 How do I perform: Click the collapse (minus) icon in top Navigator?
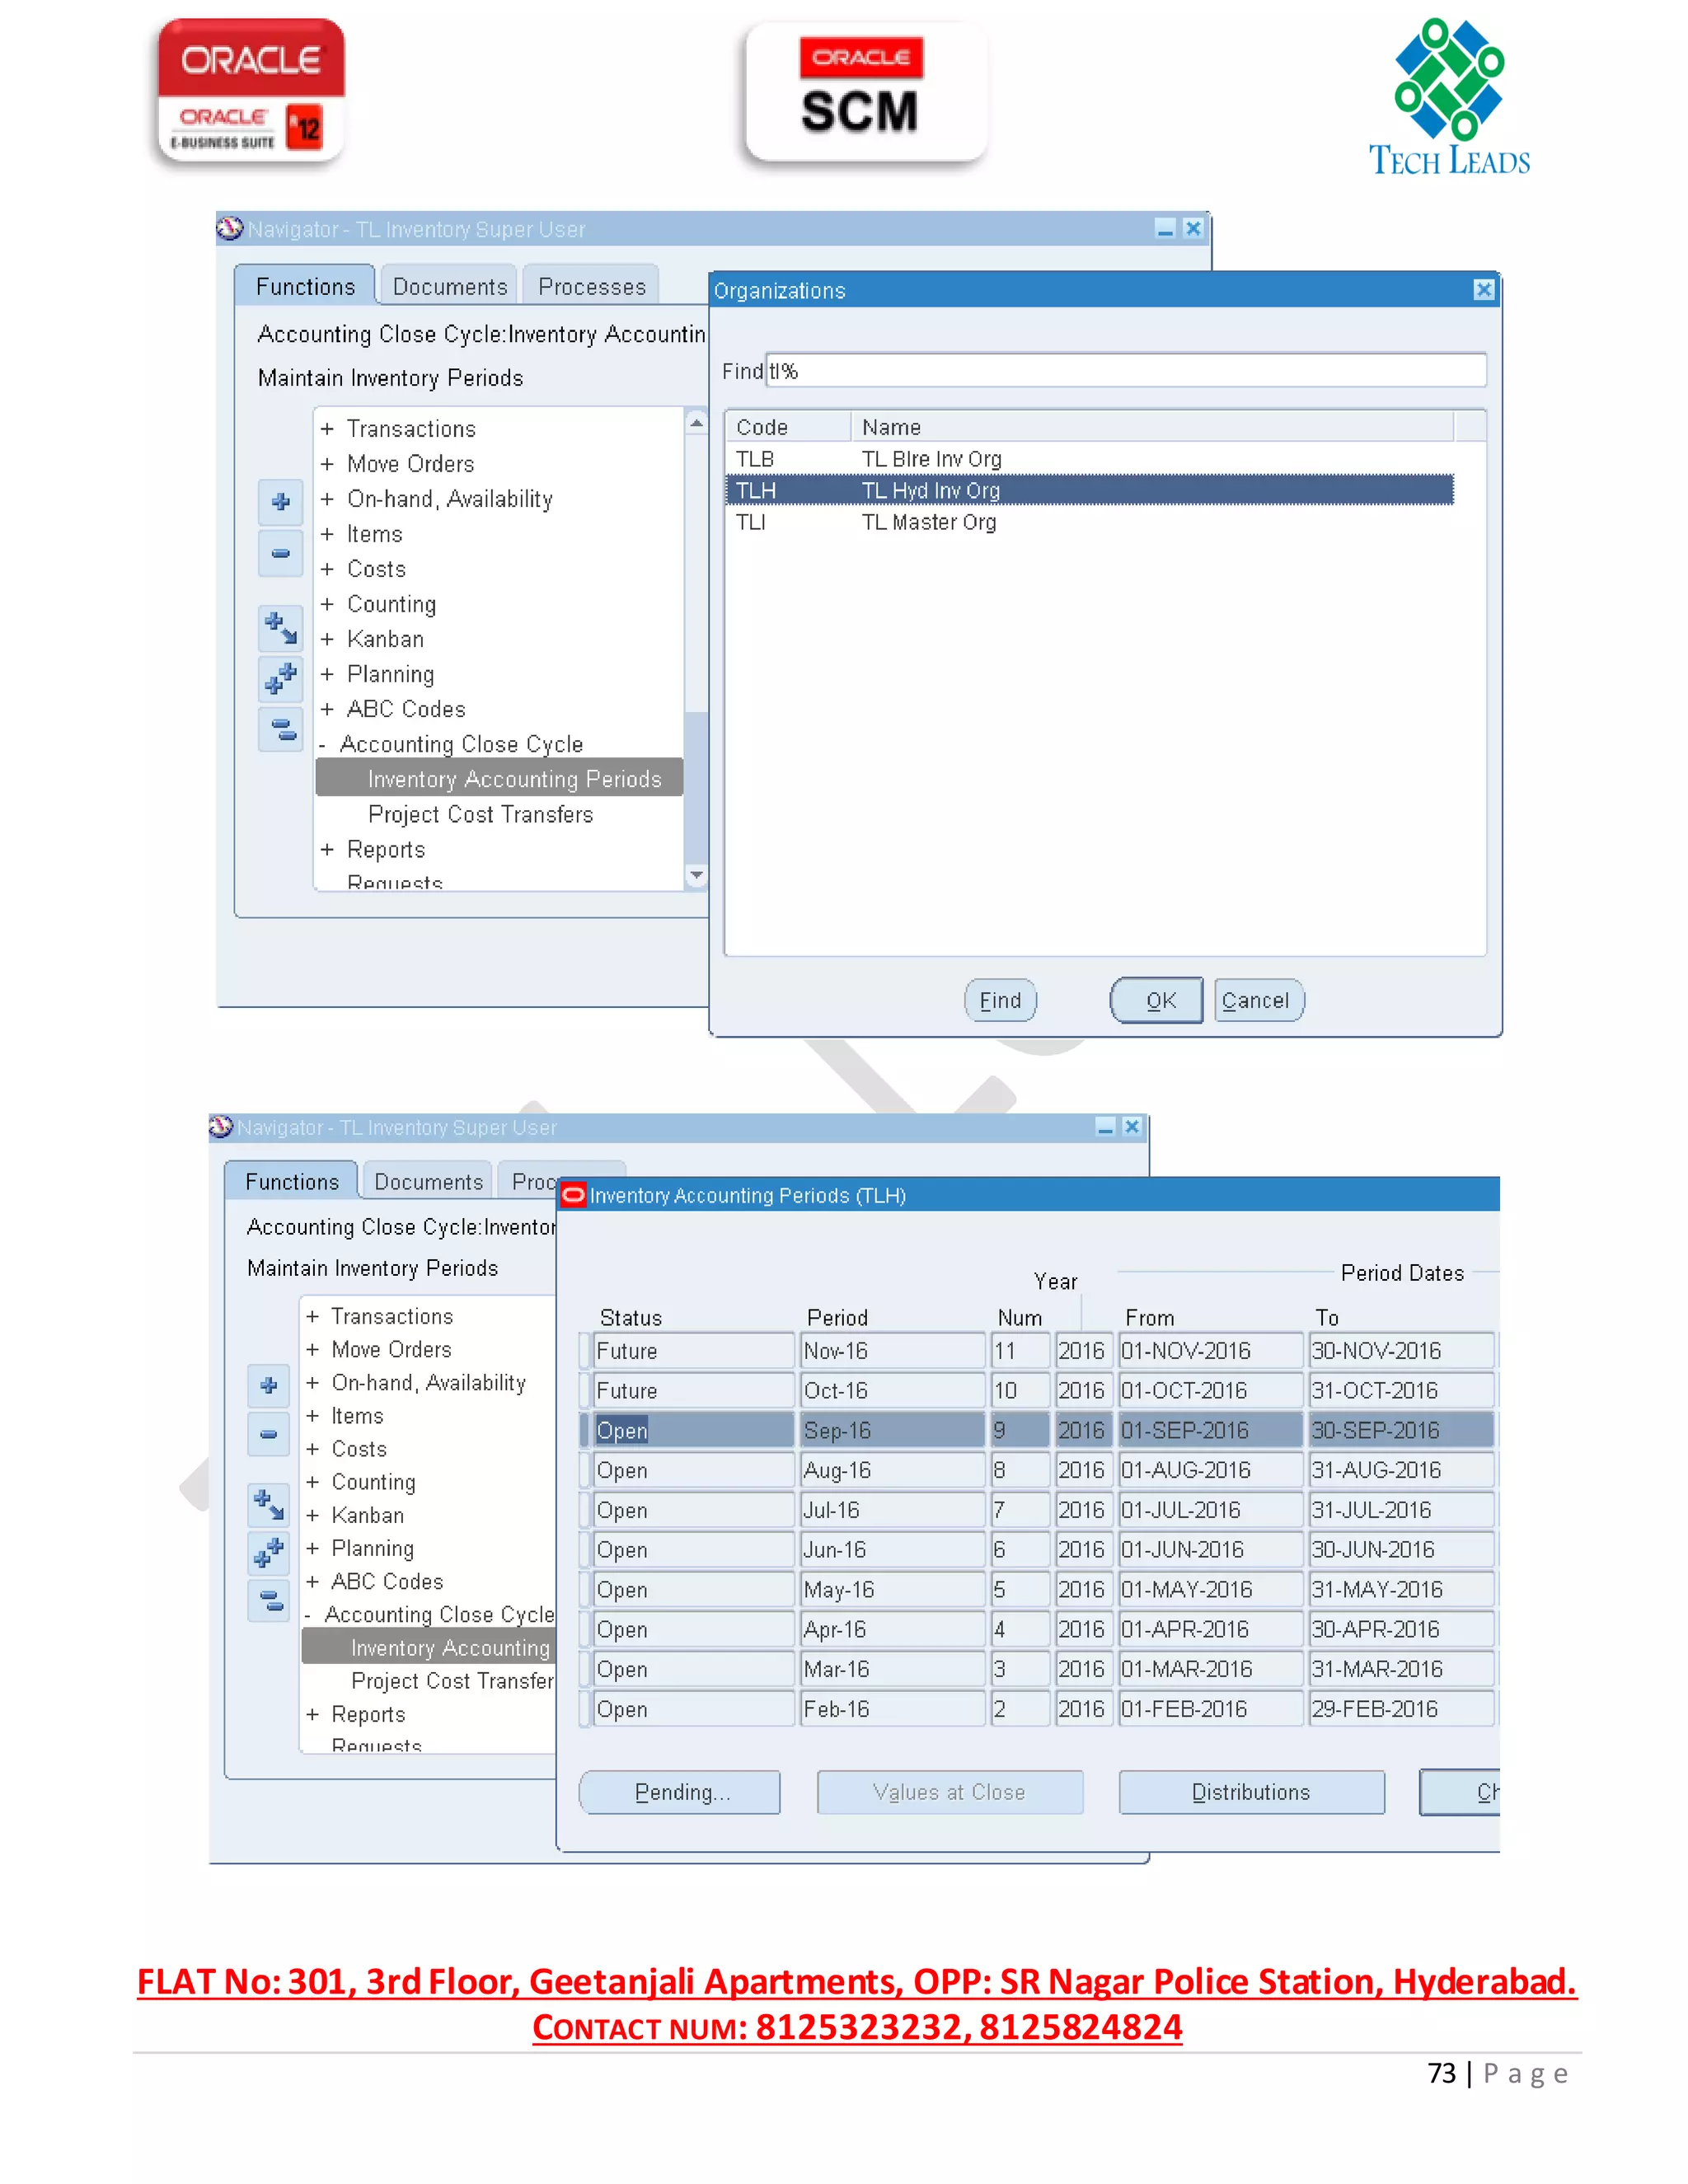coord(281,553)
